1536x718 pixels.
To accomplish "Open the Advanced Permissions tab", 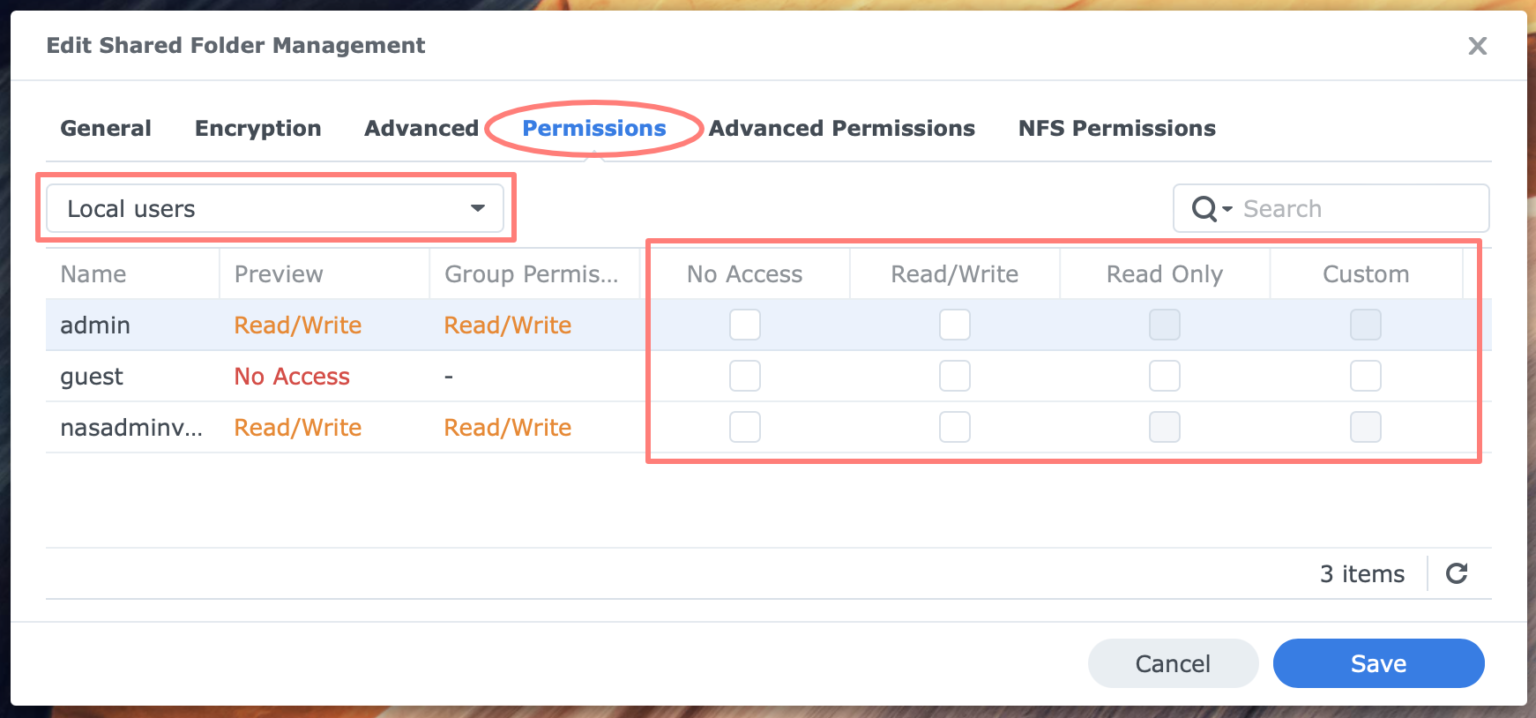I will (x=841, y=128).
